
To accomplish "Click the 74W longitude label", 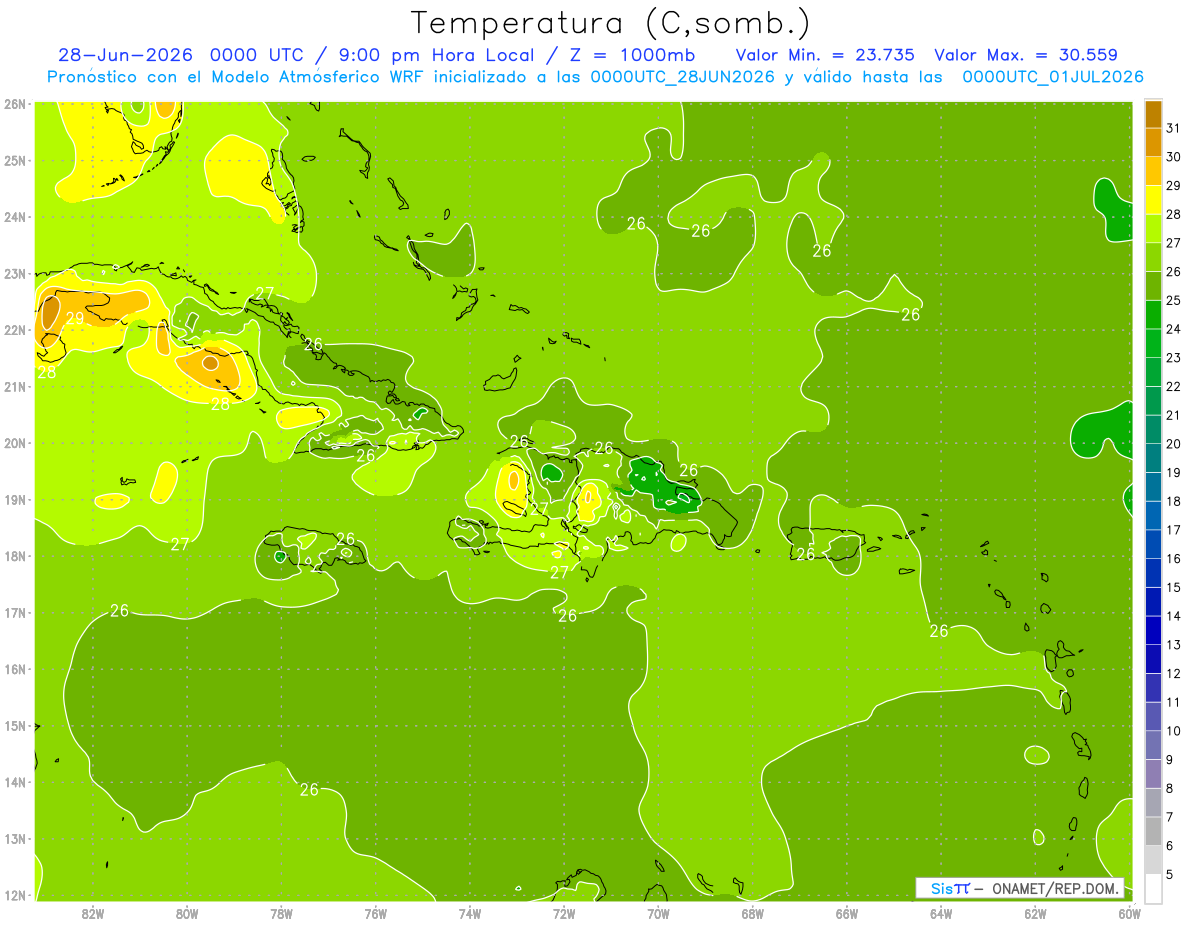I will pos(470,913).
